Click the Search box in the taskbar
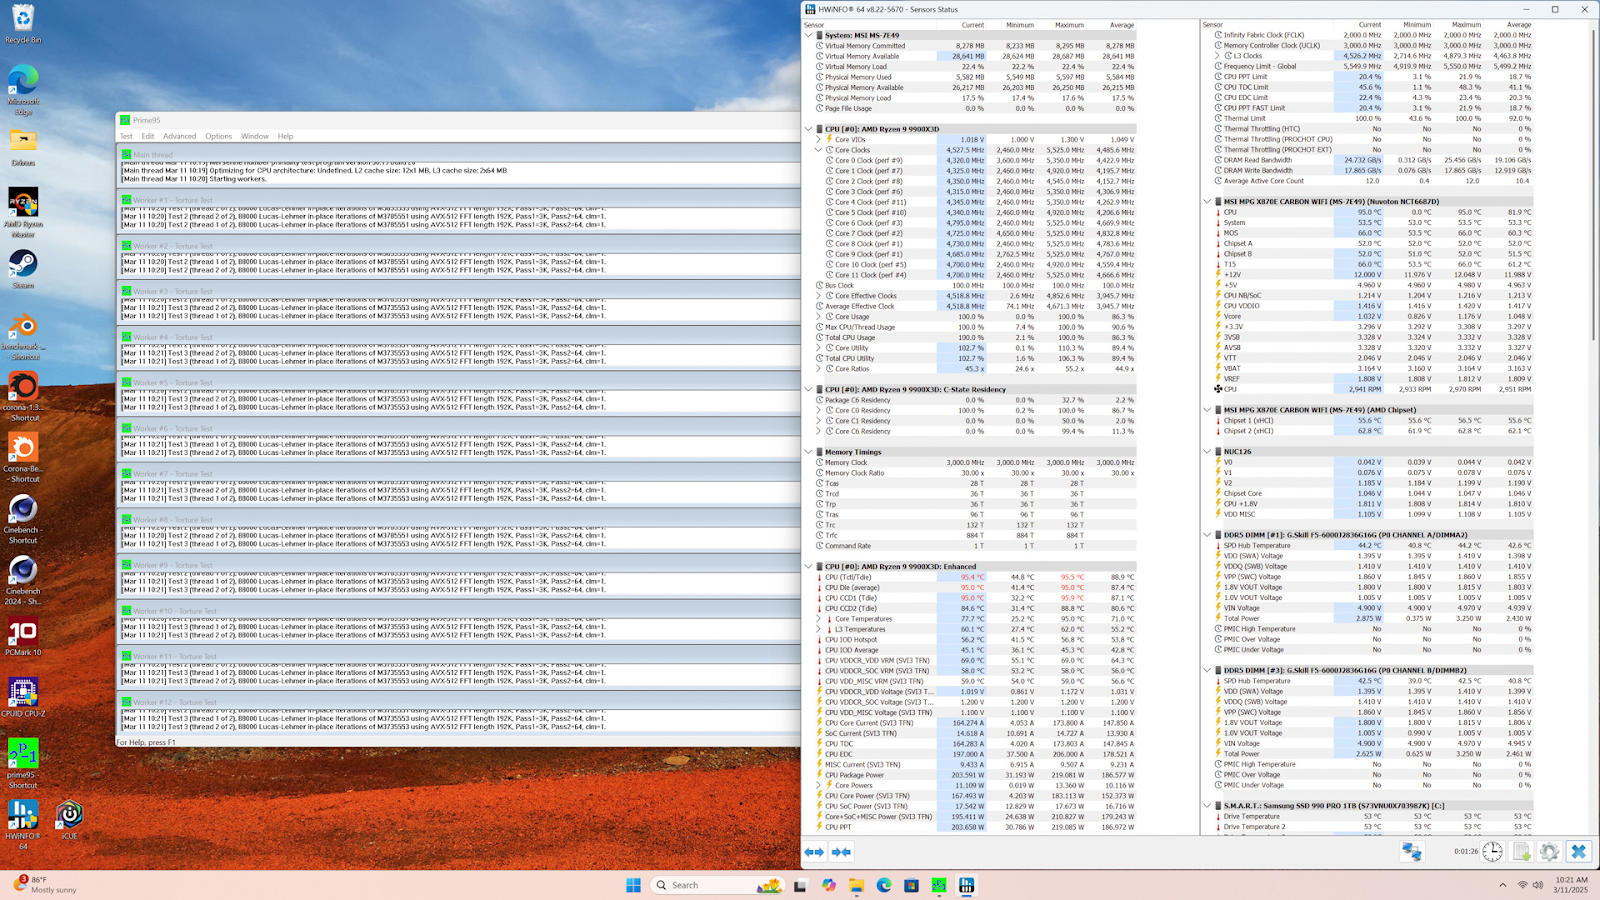Image resolution: width=1600 pixels, height=900 pixels. pos(717,885)
